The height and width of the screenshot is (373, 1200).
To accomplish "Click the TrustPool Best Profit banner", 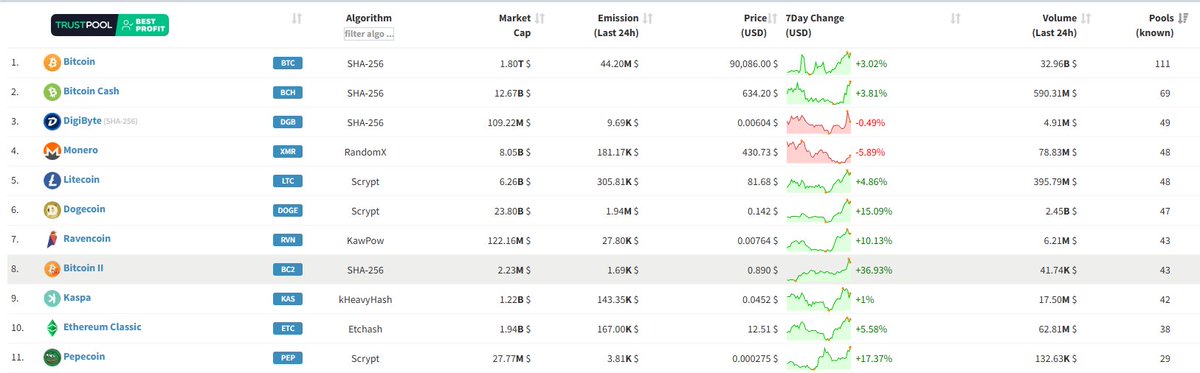I will click(109, 26).
